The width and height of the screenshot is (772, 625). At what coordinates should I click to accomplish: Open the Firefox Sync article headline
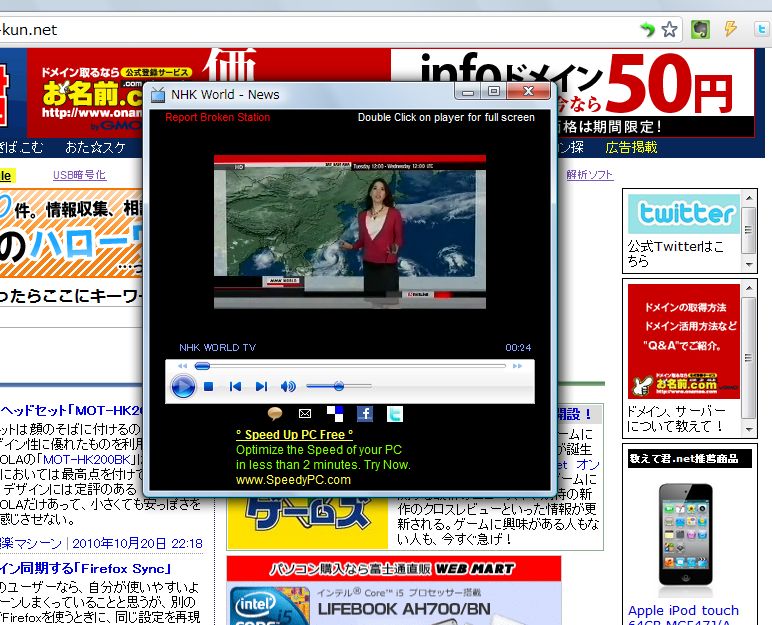[x=86, y=568]
